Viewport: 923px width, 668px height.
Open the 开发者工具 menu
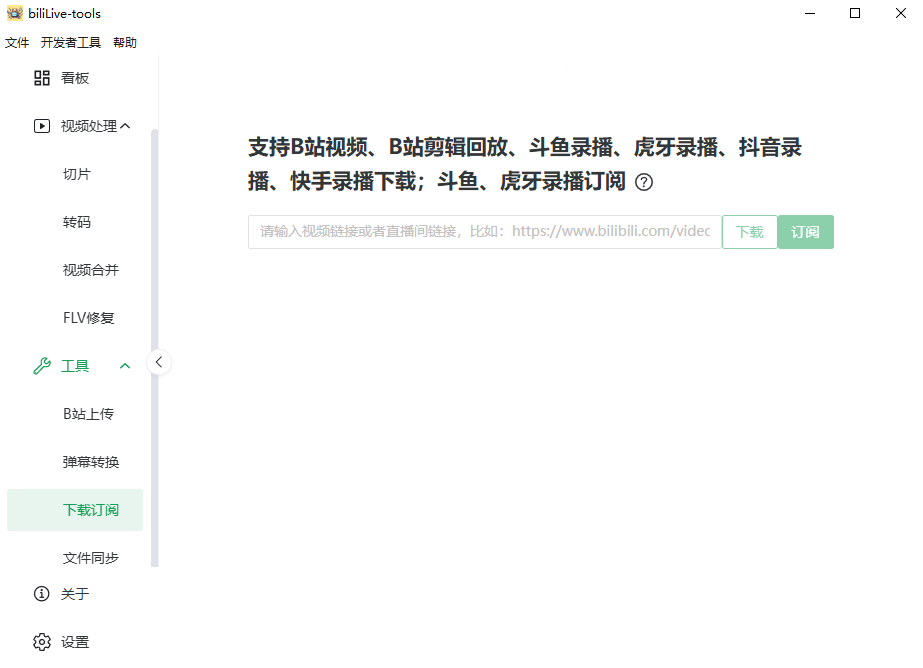[x=70, y=43]
